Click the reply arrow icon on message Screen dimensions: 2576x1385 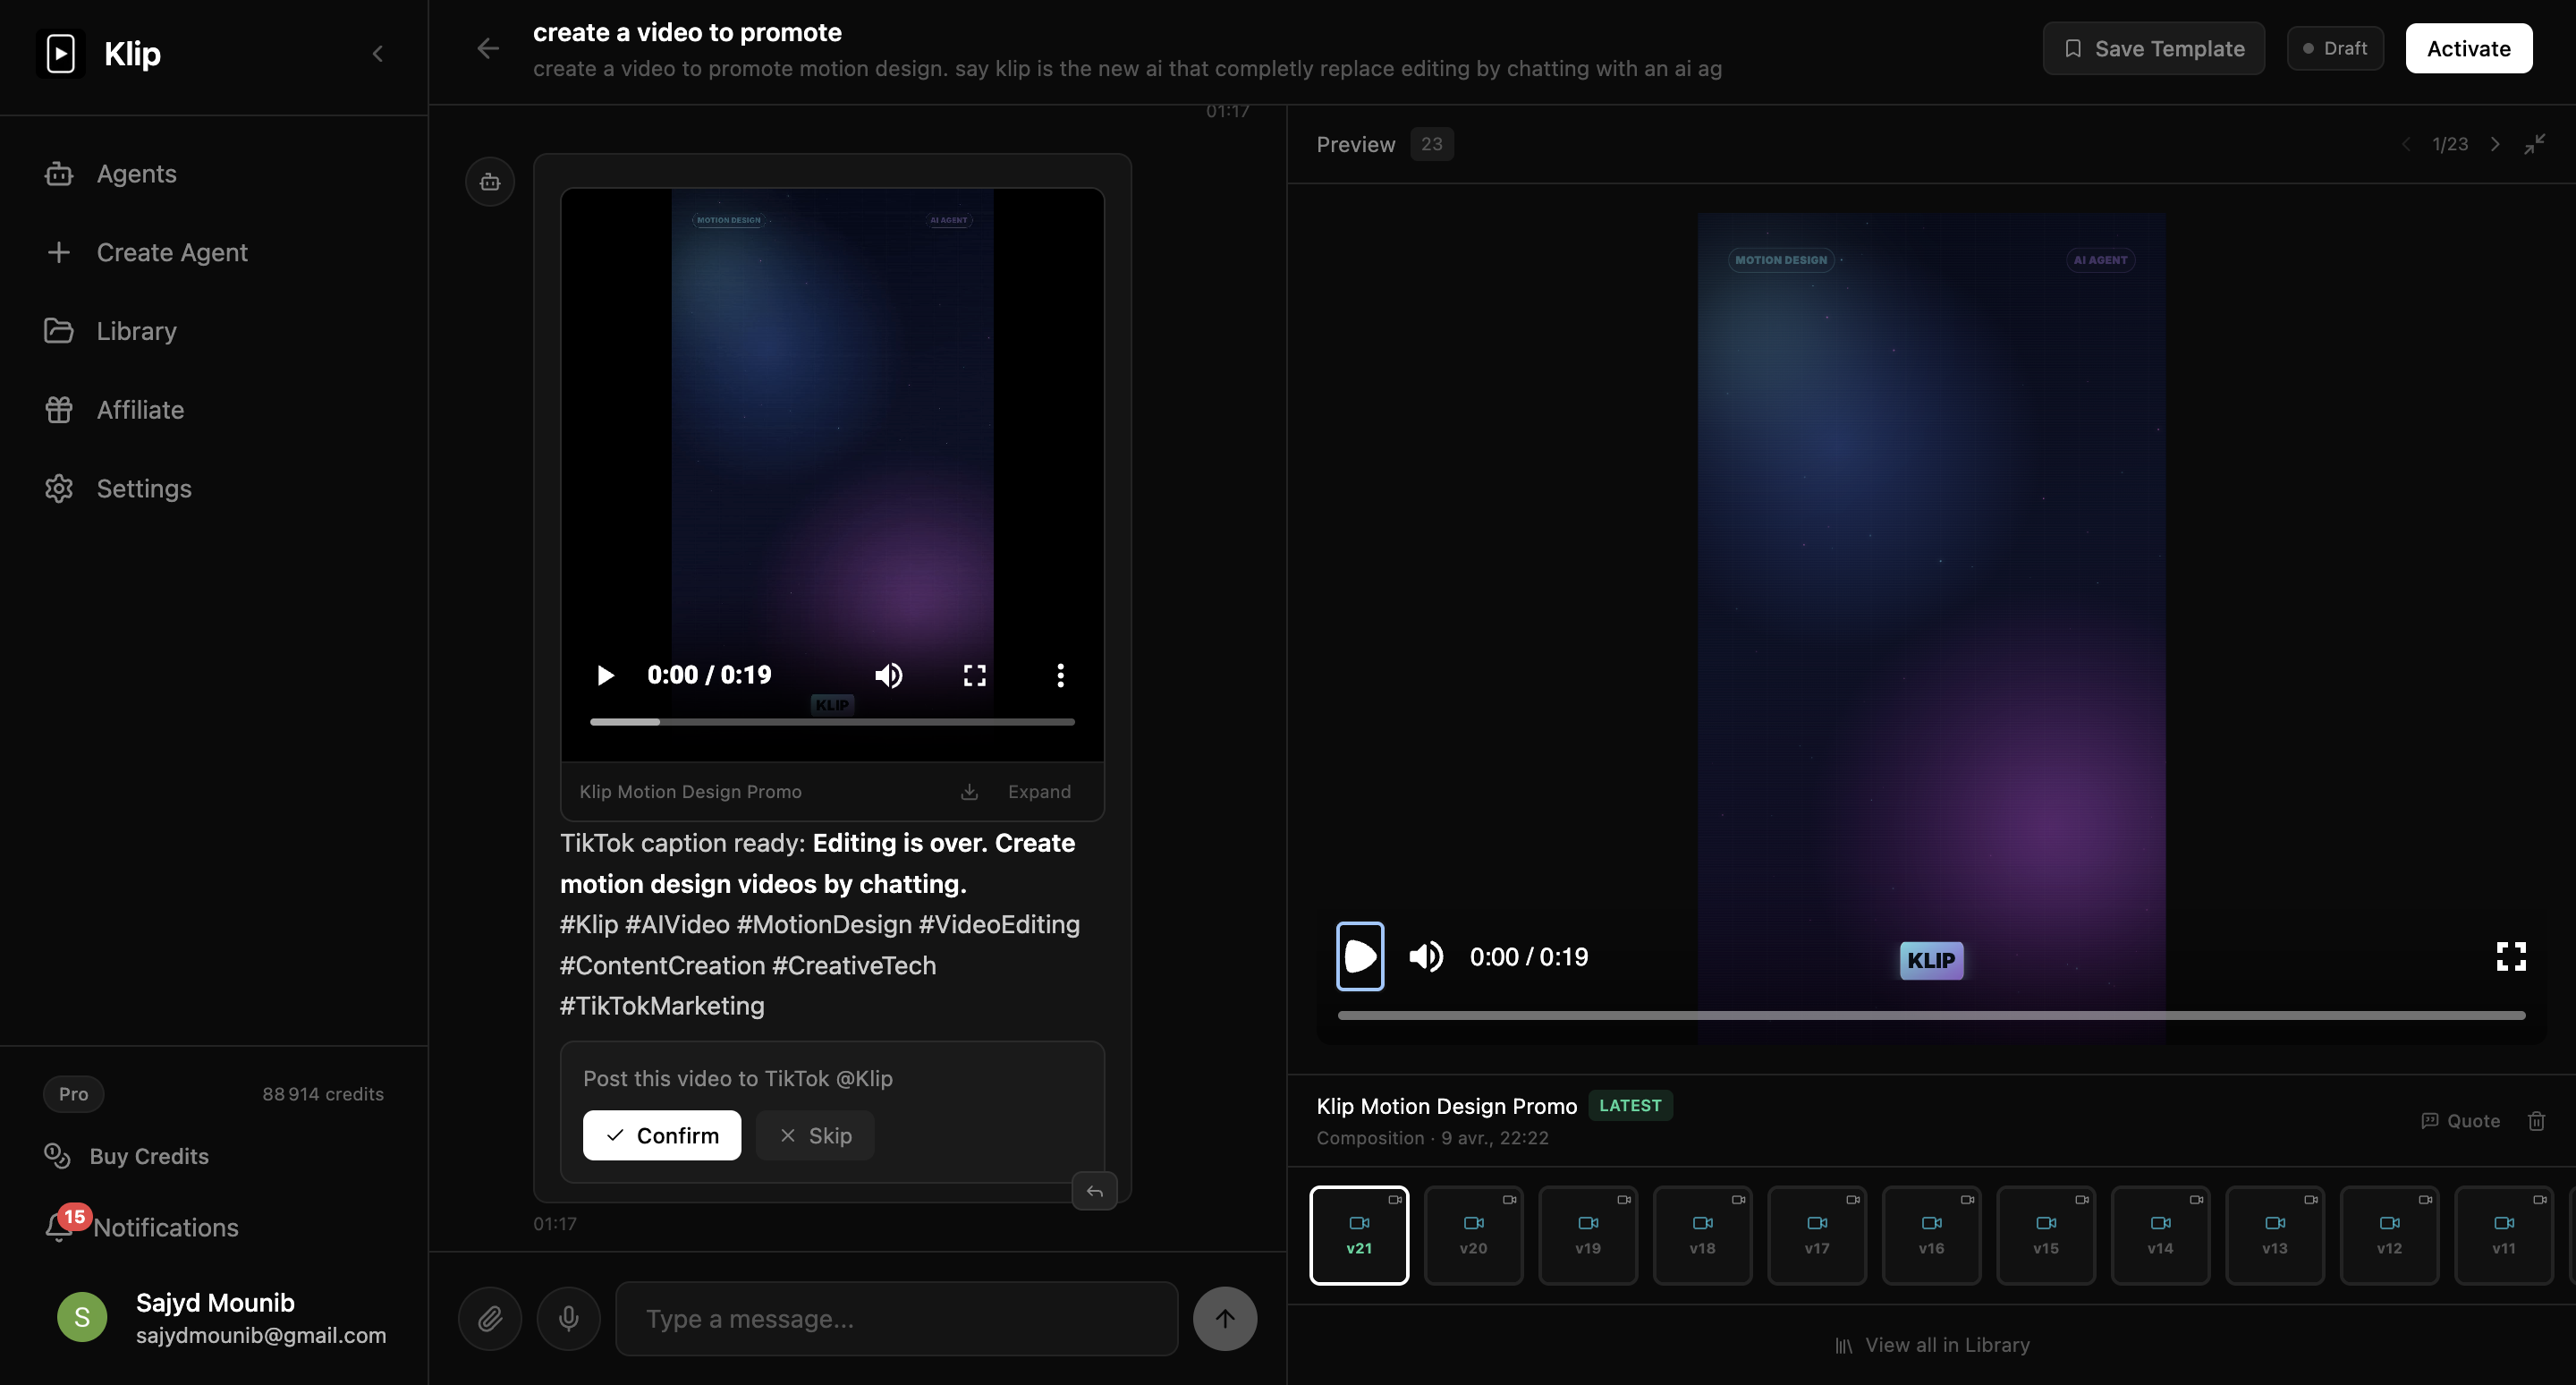pos(1094,1191)
